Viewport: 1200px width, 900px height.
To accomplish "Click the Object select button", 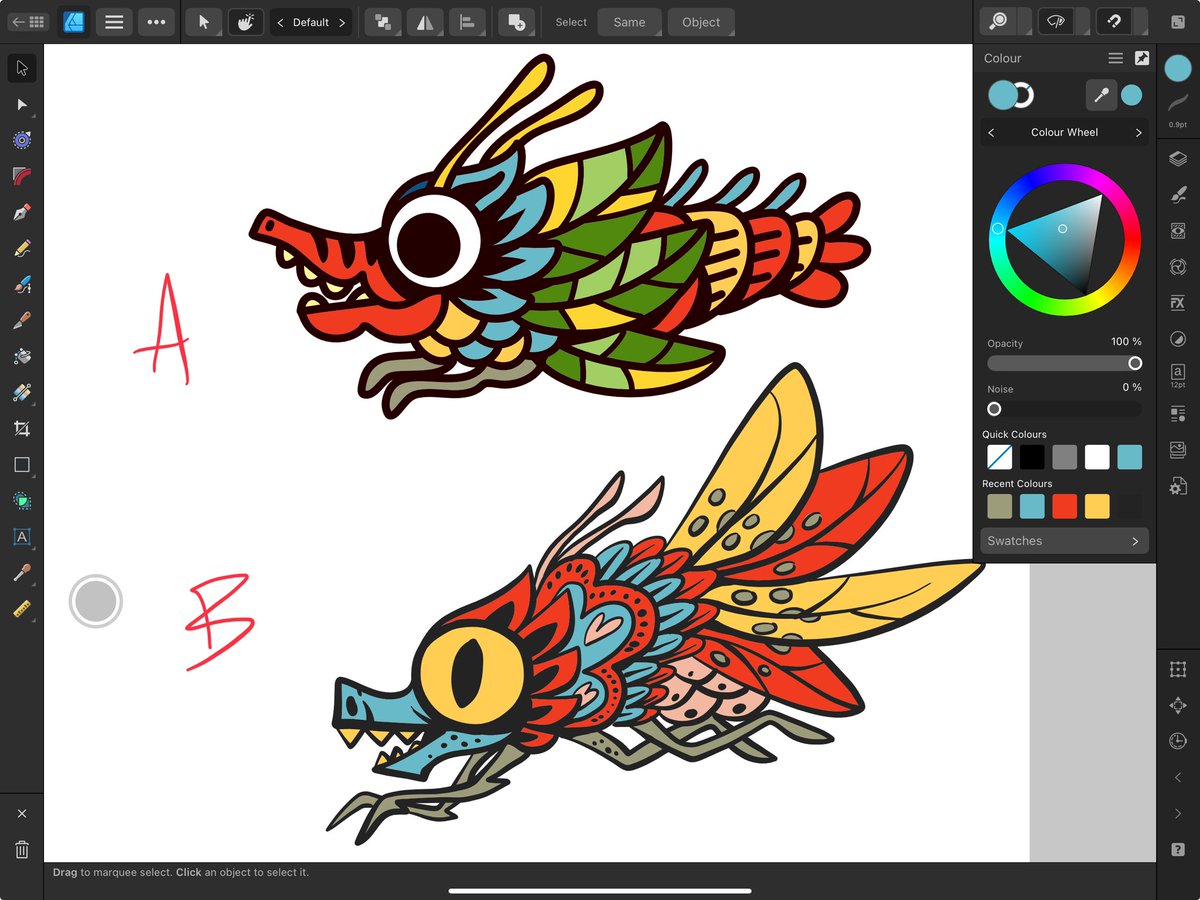I will click(701, 22).
